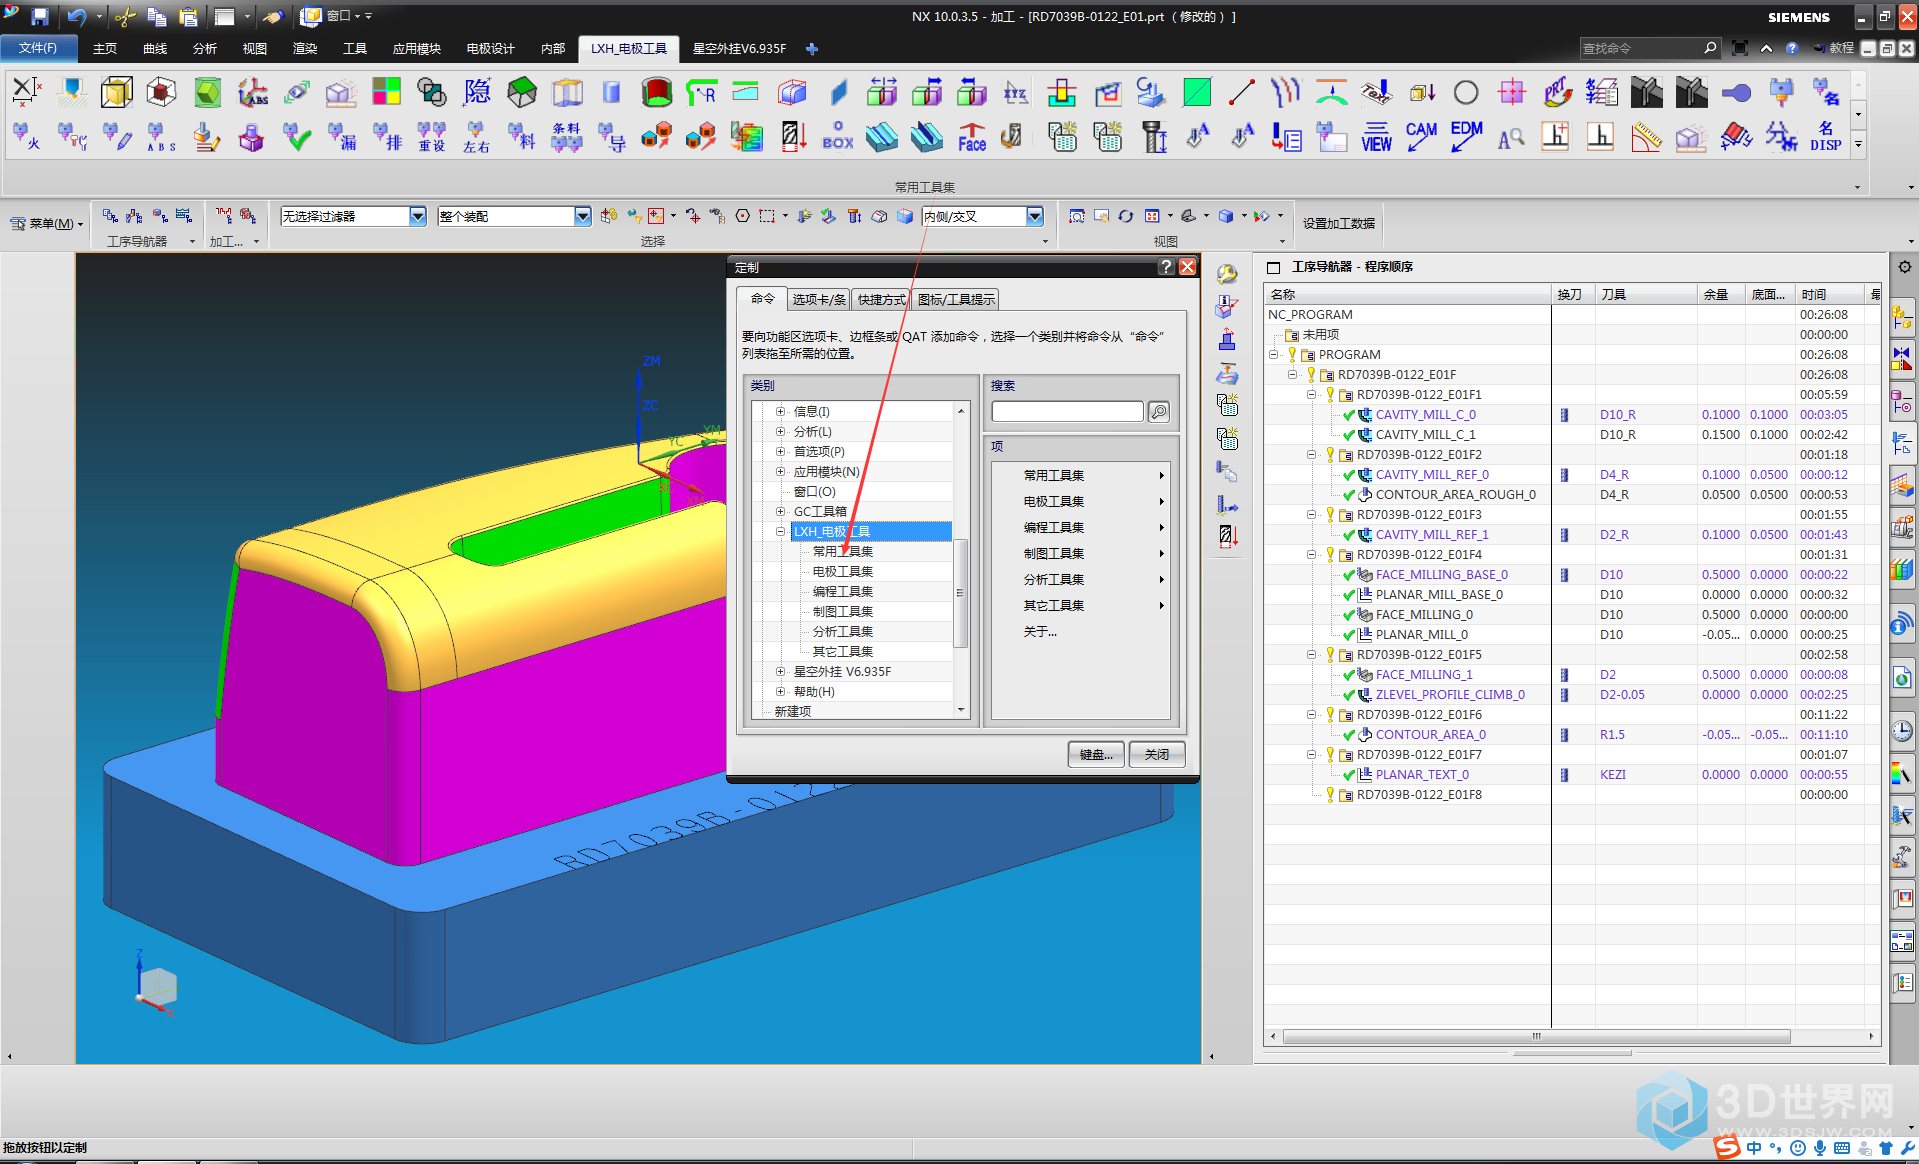This screenshot has width=1919, height=1164.
Task: Click the undo arrow icon
Action: [x=76, y=16]
